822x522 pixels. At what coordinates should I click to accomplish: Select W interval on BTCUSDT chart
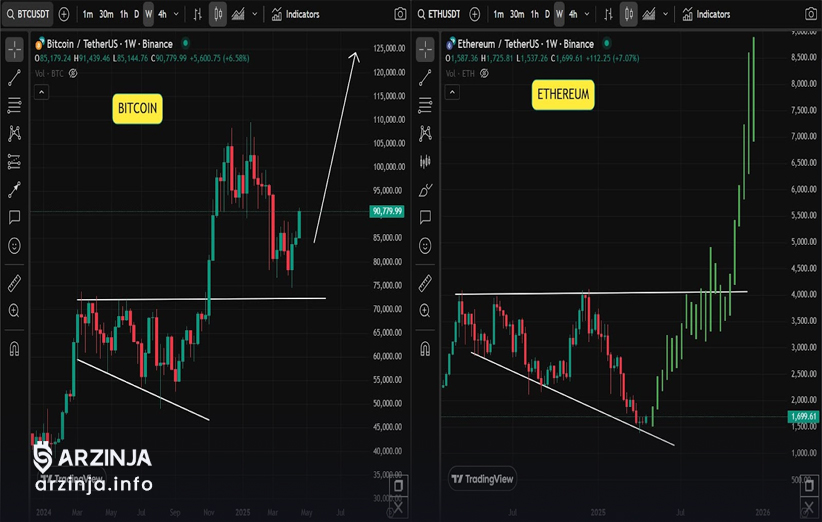tap(148, 14)
